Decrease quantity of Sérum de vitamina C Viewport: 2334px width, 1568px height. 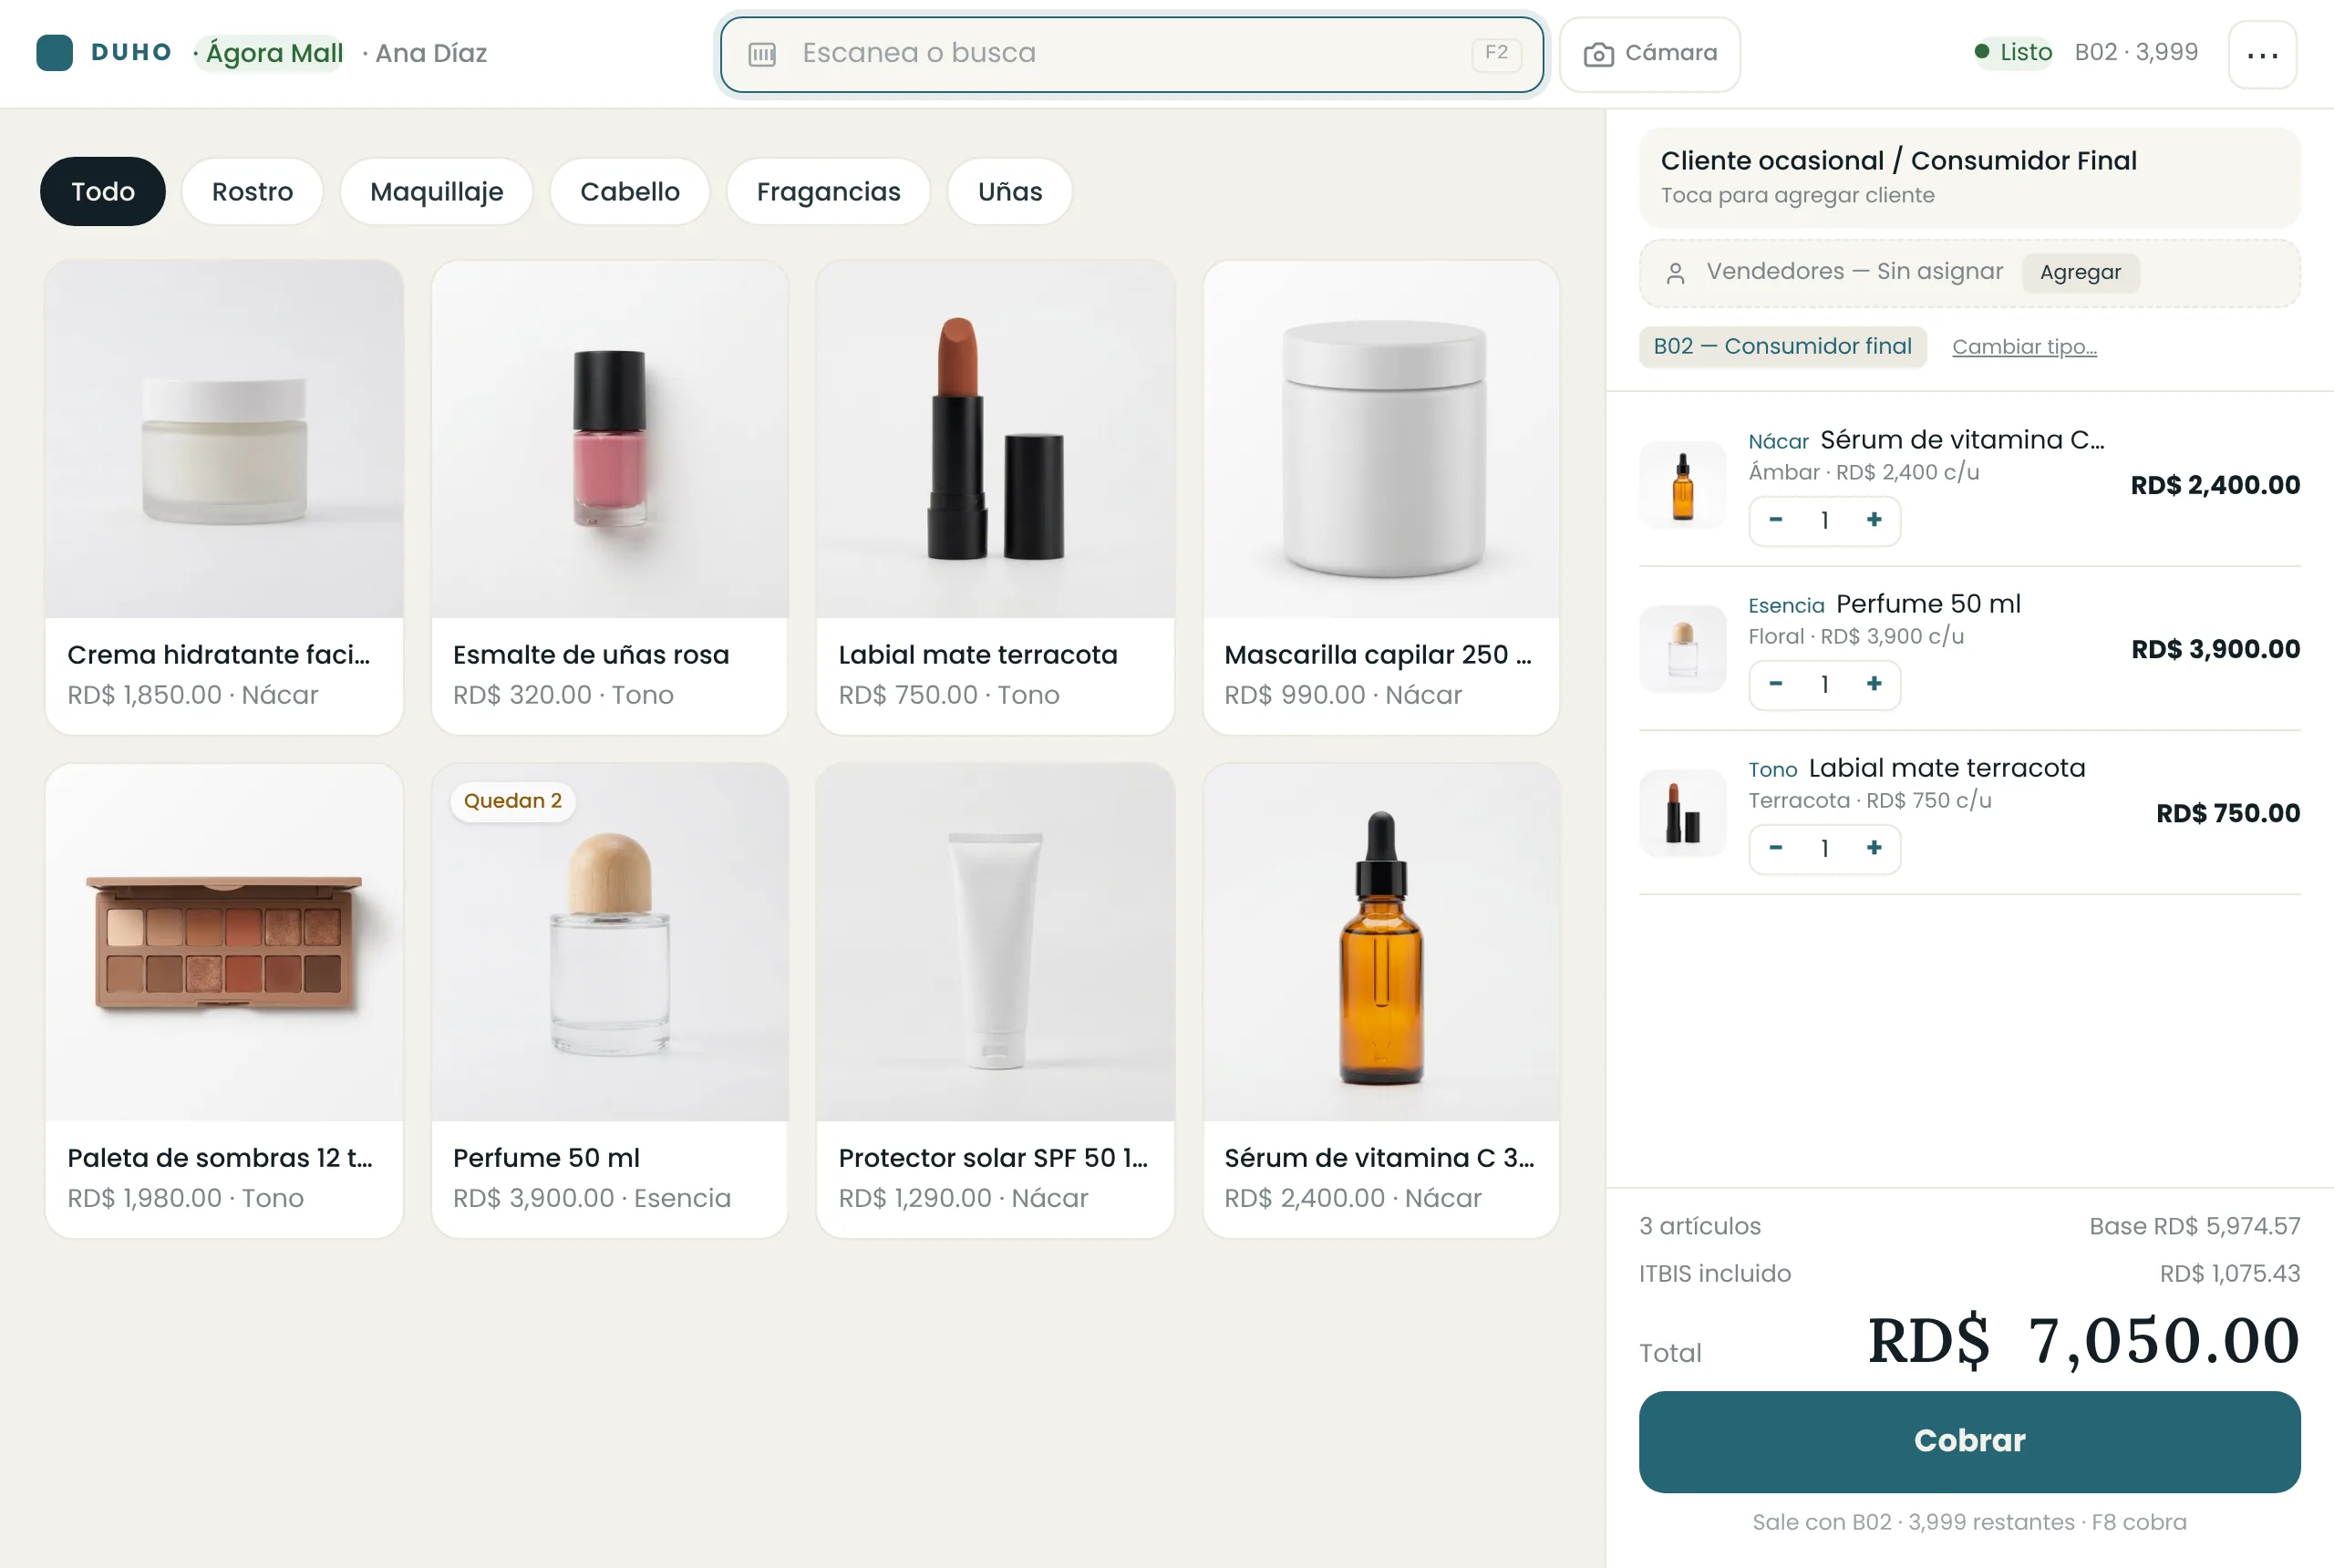tap(1776, 520)
